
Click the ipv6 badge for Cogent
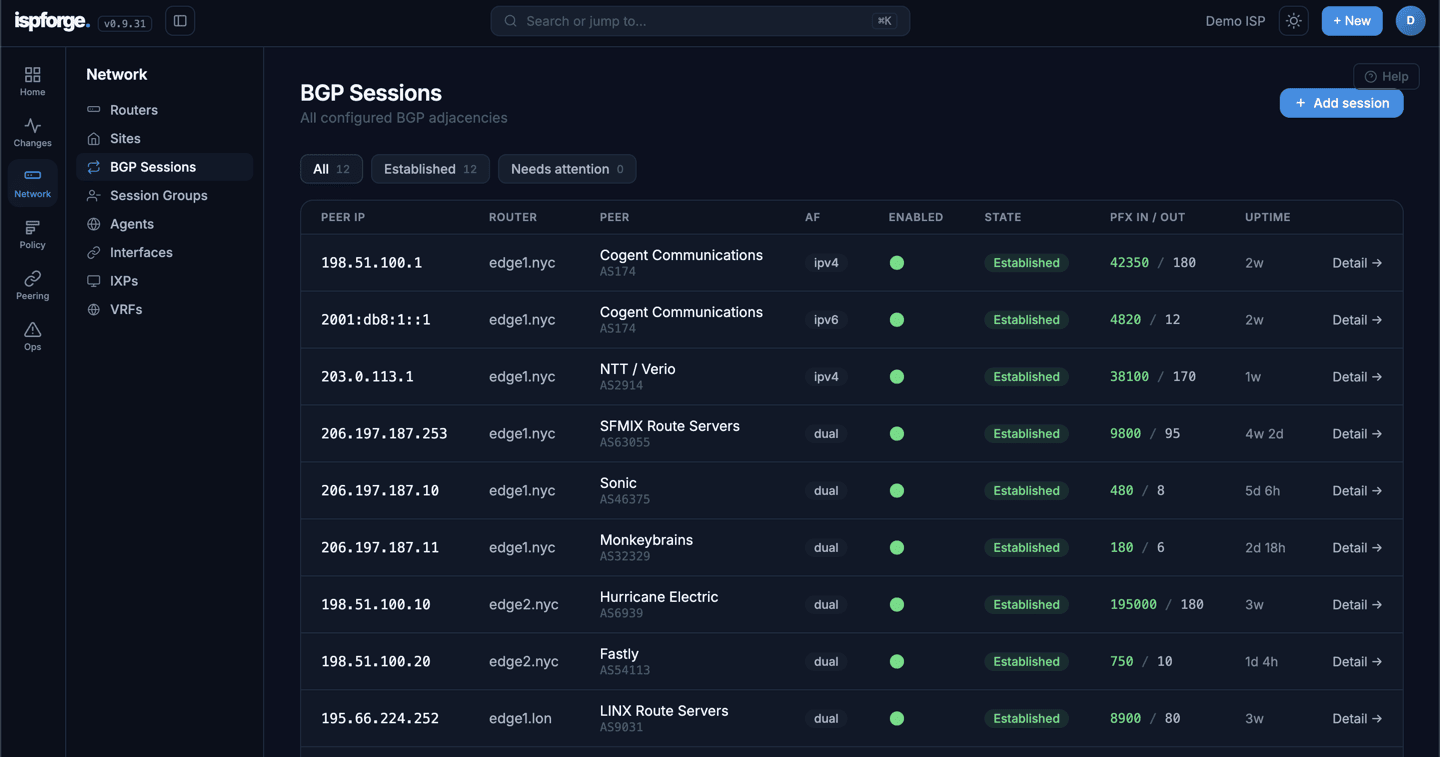coord(826,320)
